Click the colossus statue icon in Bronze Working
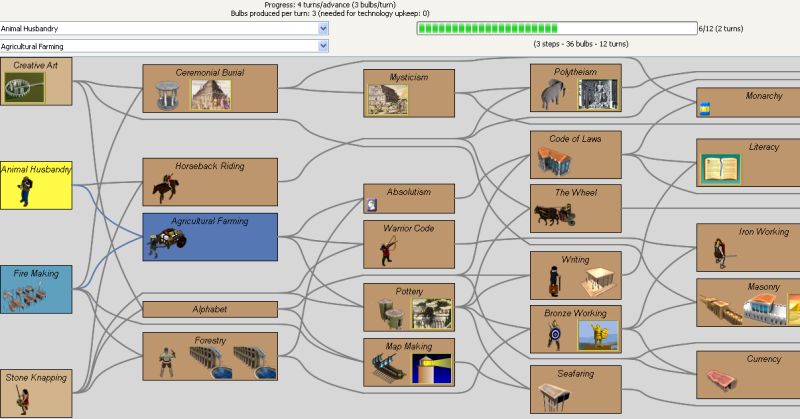Viewport: 800px width, 419px height. tap(598, 335)
